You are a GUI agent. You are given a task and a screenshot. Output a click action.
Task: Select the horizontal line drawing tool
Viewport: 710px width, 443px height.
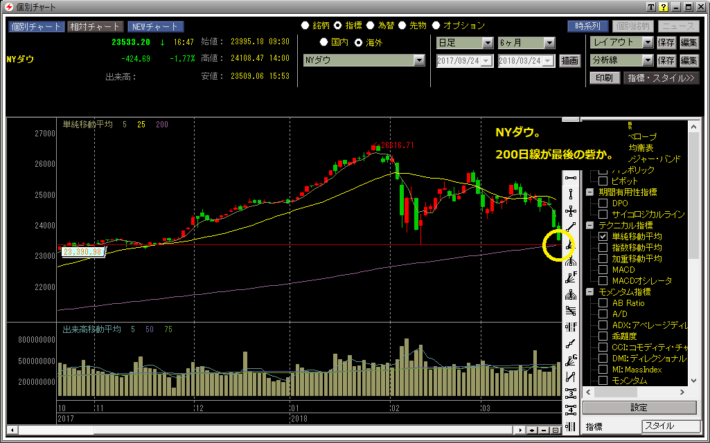pyautogui.click(x=571, y=178)
